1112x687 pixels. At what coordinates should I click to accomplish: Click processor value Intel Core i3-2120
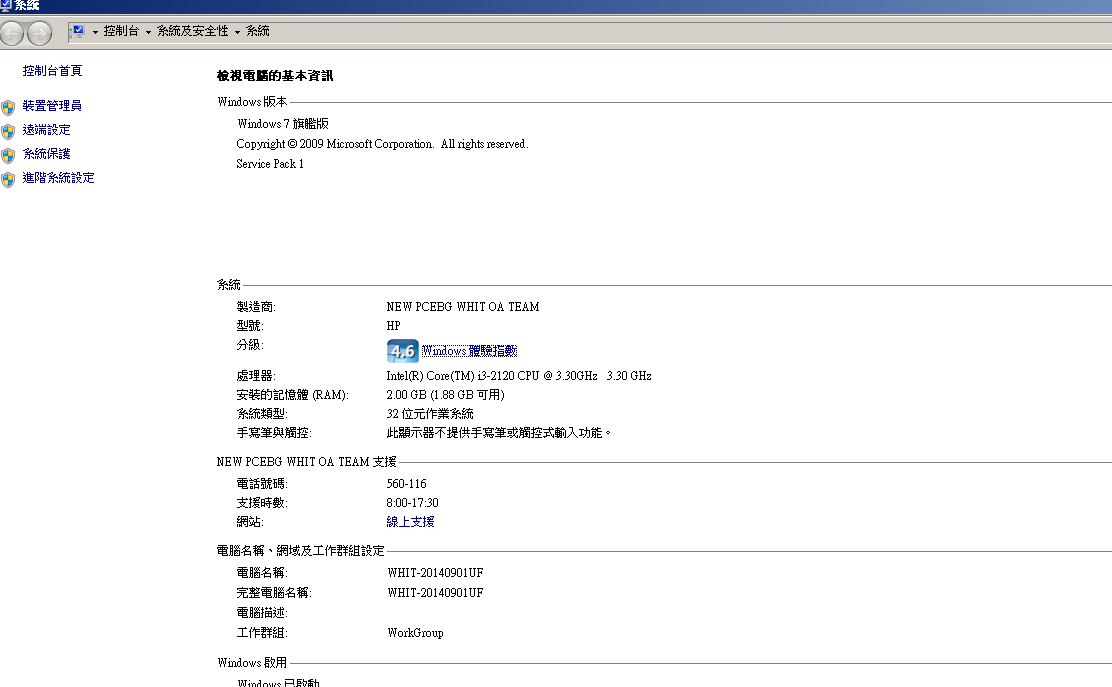pos(518,376)
